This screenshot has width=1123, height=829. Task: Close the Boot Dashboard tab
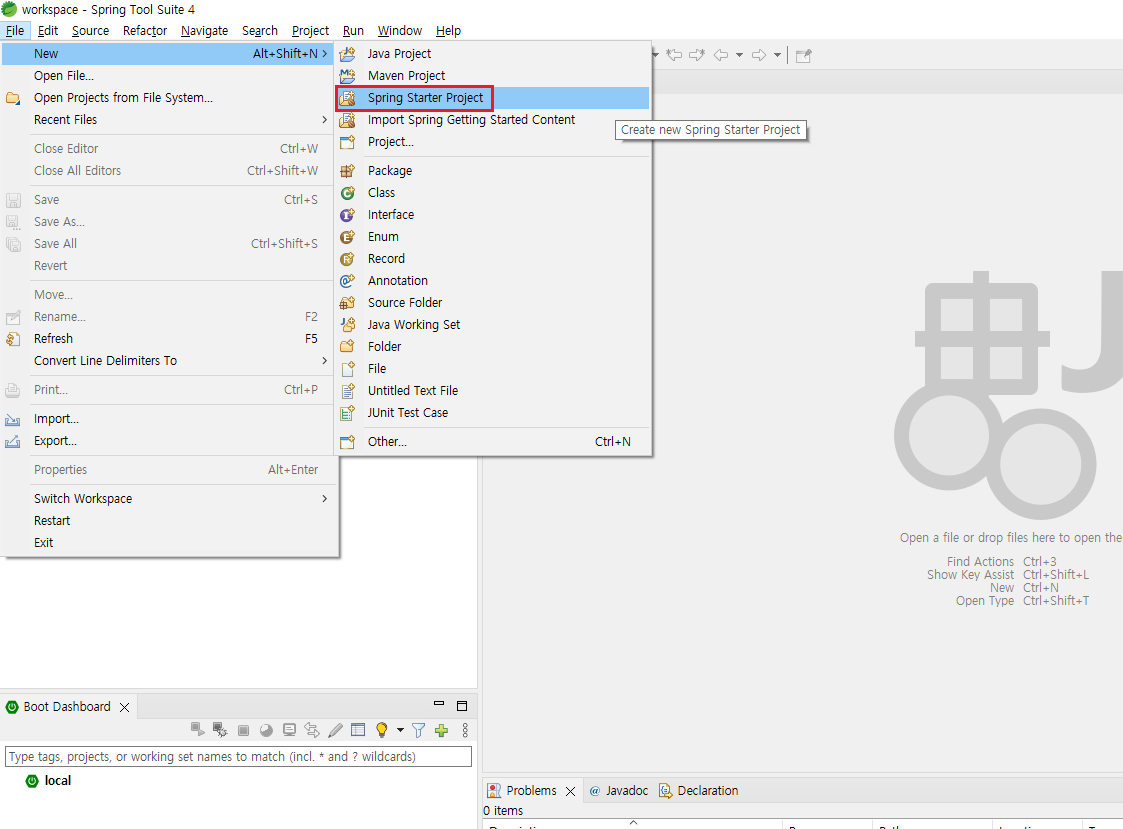click(x=125, y=707)
